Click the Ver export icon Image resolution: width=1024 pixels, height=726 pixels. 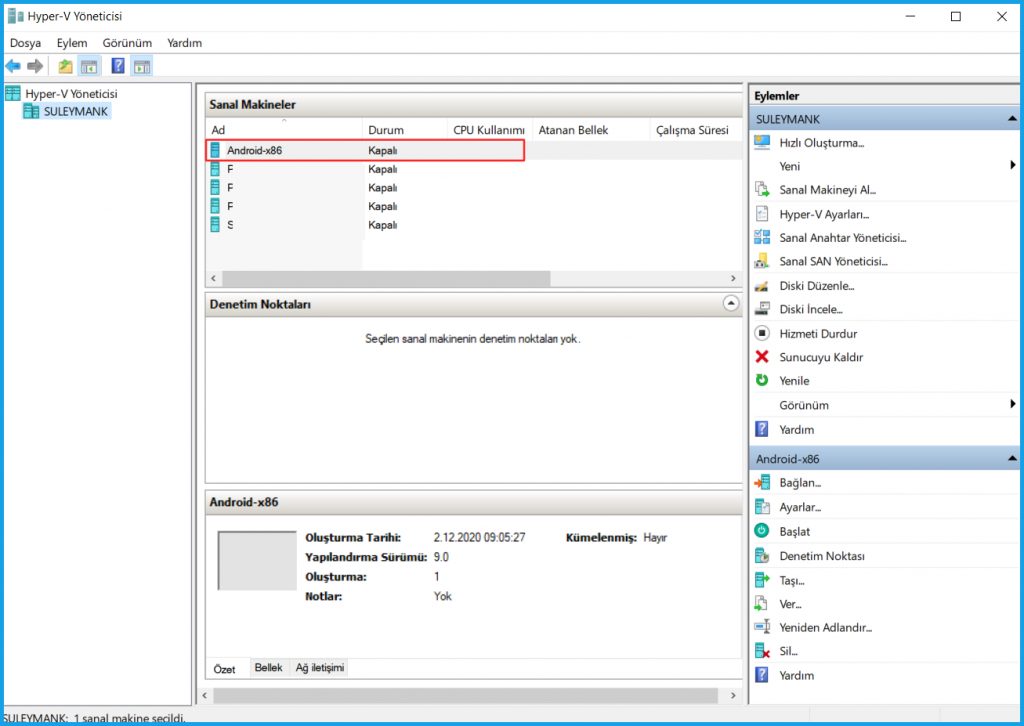click(x=761, y=603)
